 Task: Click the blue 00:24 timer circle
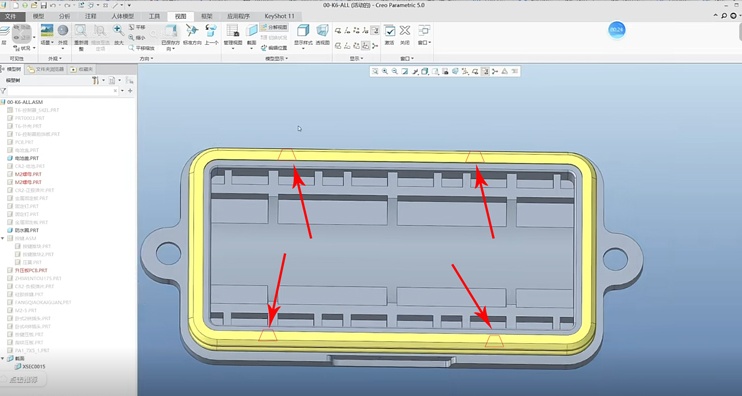coord(617,30)
